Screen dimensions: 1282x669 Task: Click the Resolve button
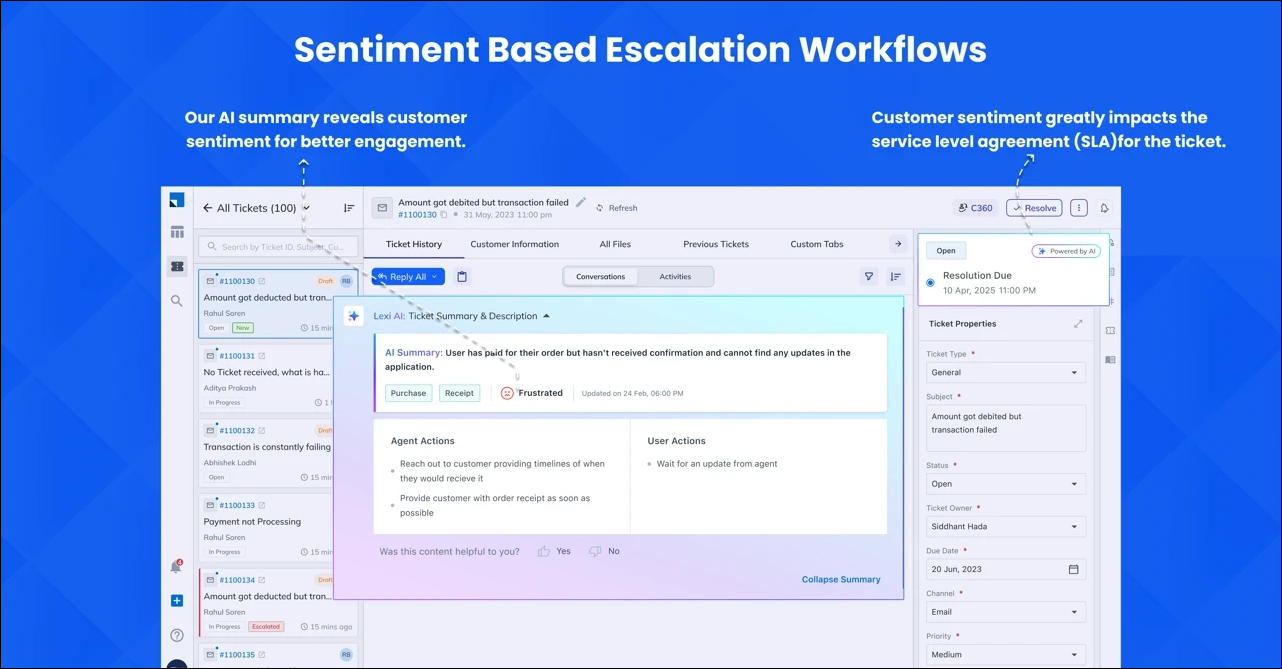click(1034, 207)
